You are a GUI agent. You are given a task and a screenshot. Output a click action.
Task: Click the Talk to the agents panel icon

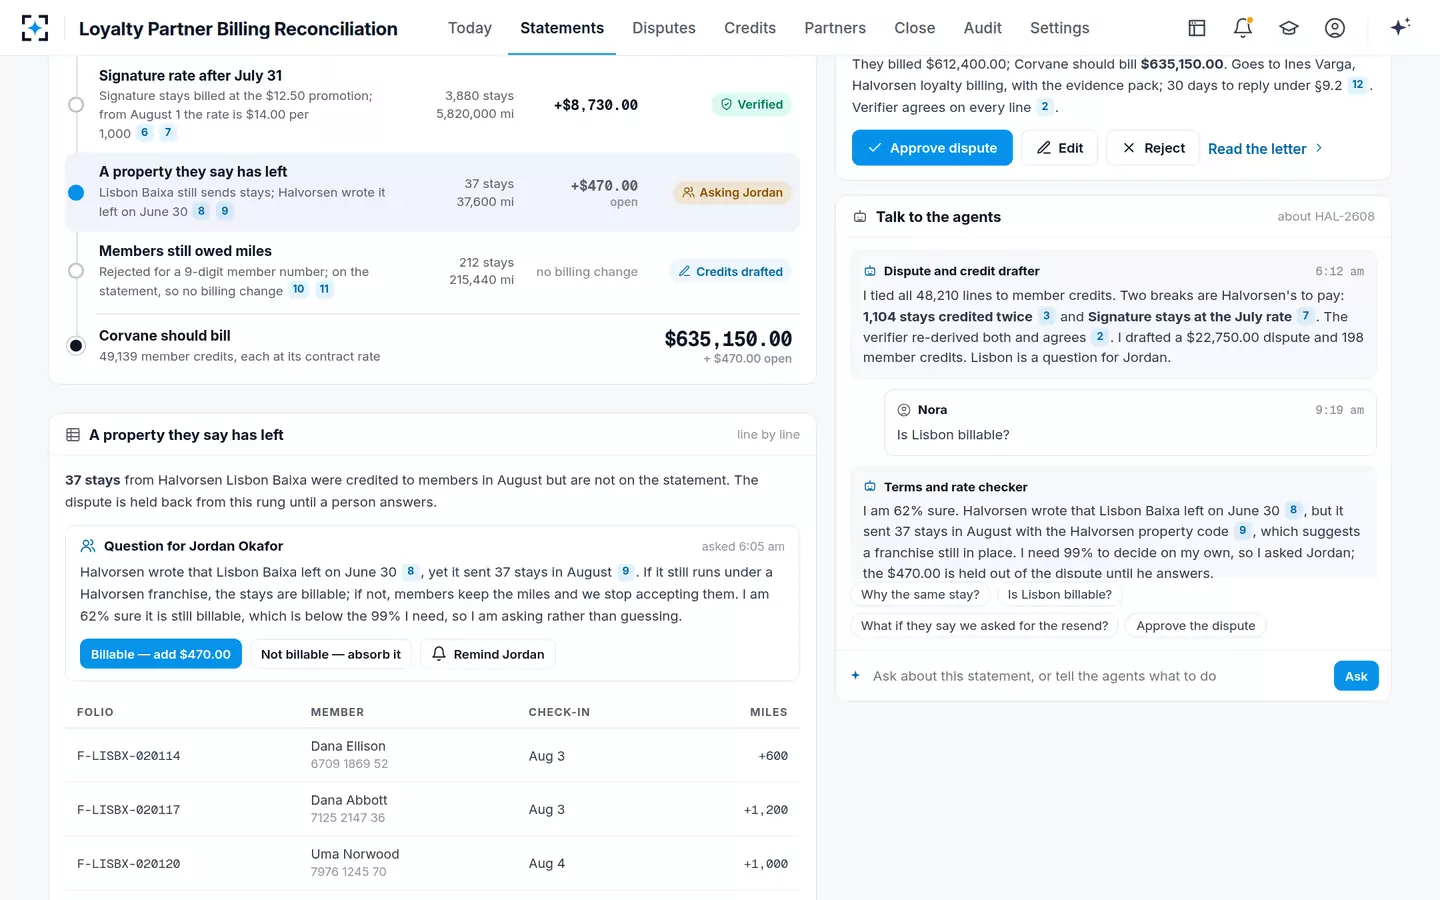[860, 217]
